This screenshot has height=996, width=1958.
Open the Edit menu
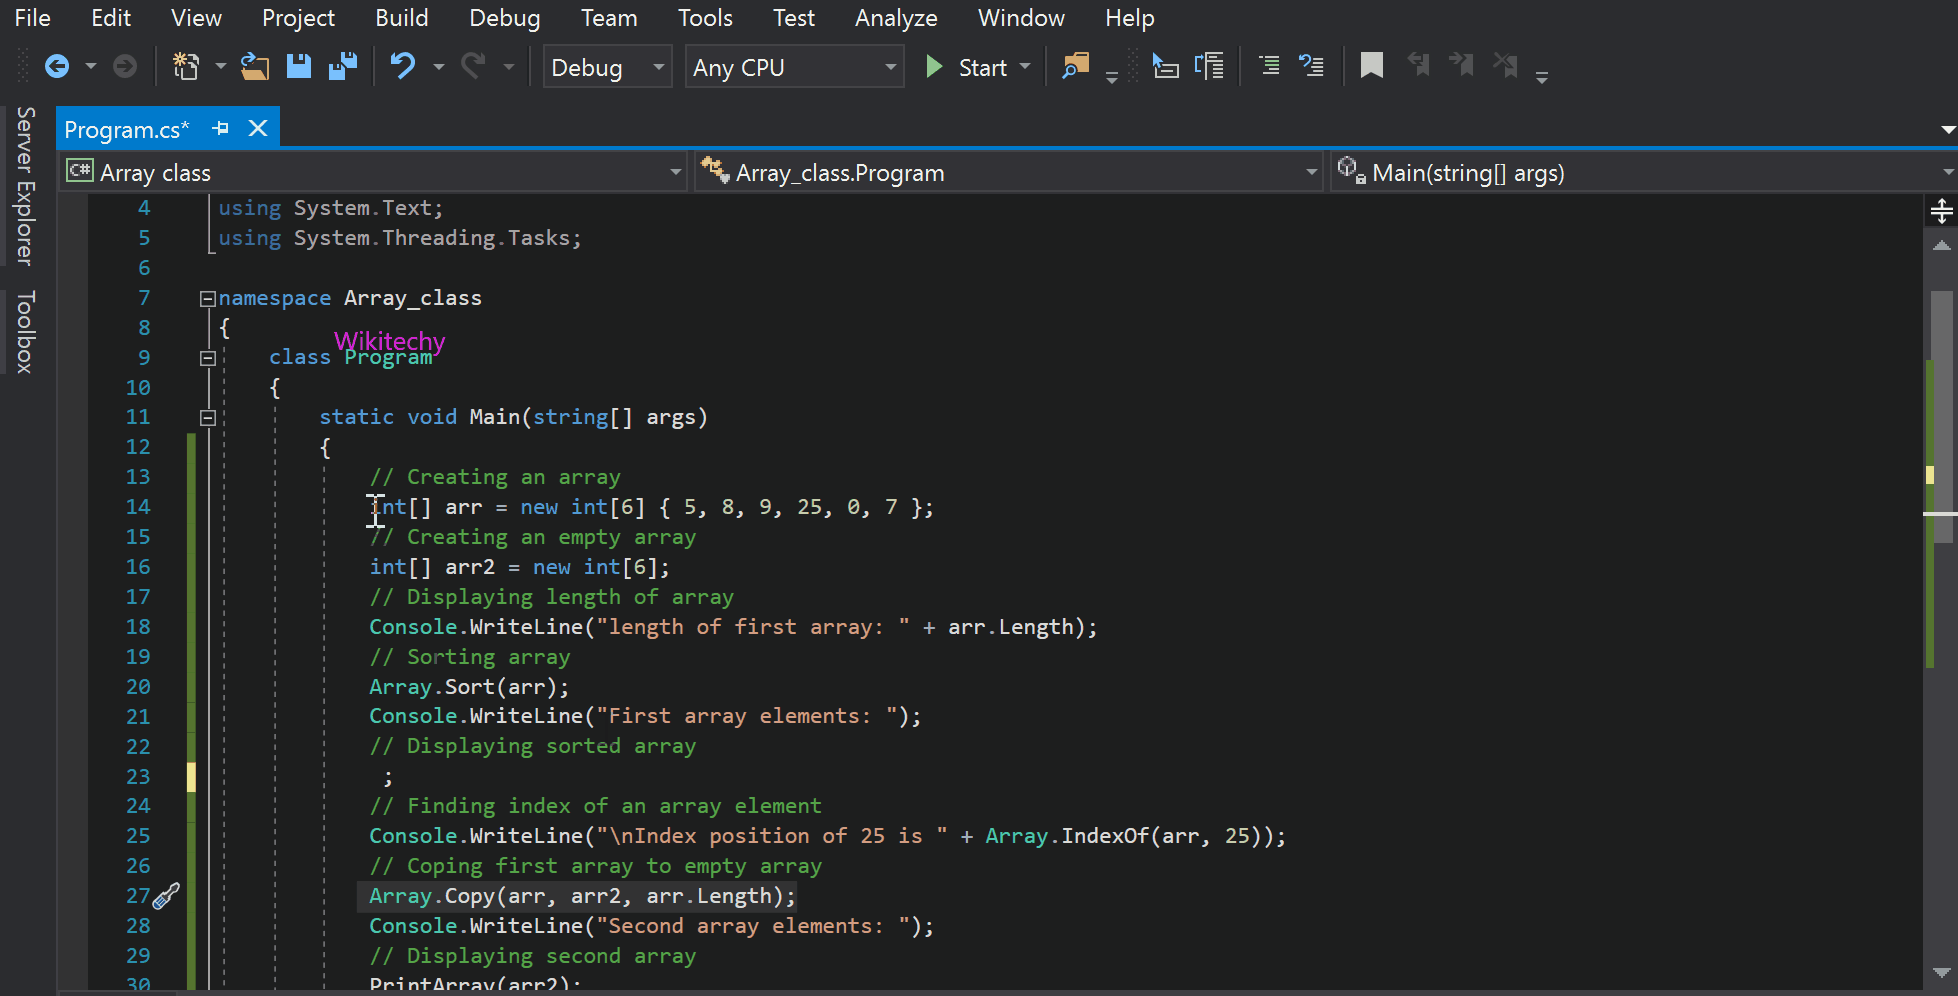point(111,18)
